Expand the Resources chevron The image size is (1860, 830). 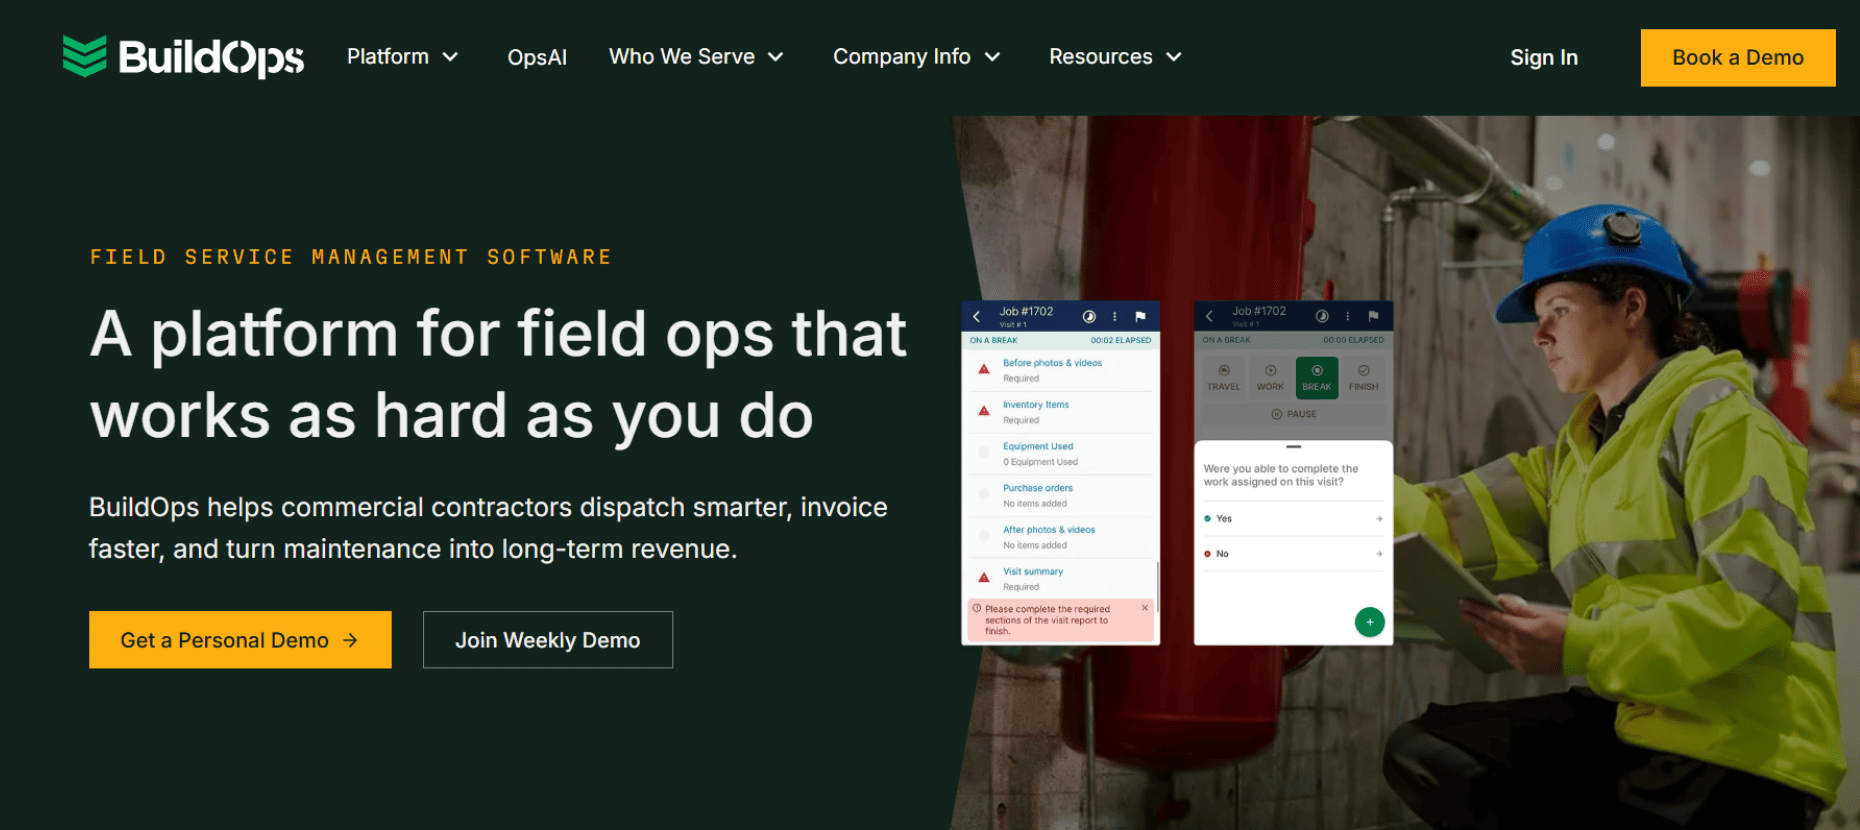pos(1174,57)
